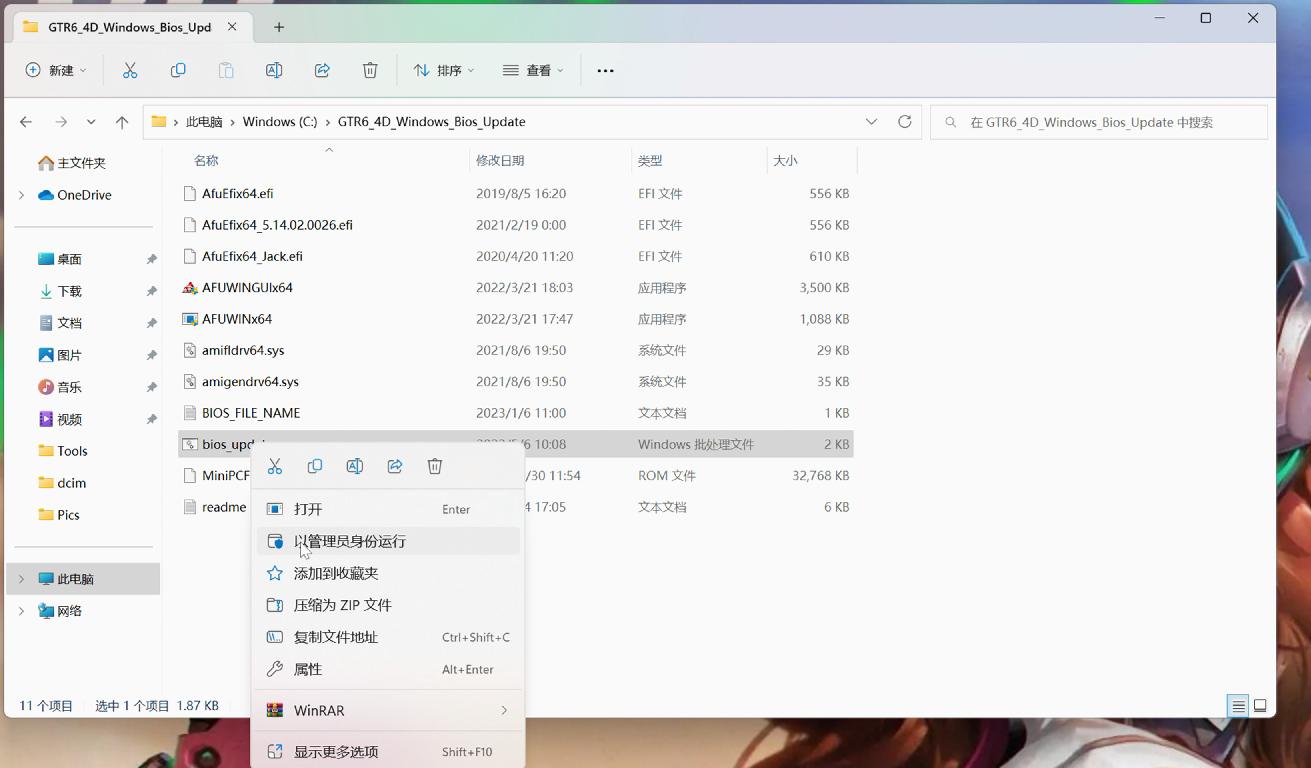Collapse 此电脑 in the sidebar
1311x768 pixels.
coord(19,578)
